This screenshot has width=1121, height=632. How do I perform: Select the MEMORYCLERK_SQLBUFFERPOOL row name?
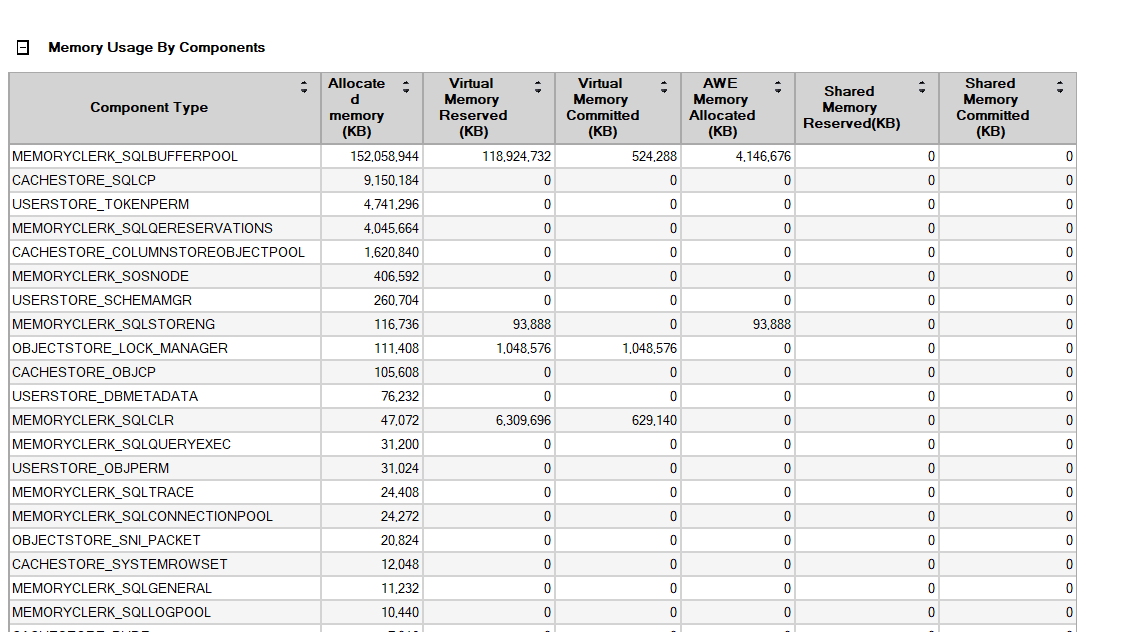(x=124, y=157)
